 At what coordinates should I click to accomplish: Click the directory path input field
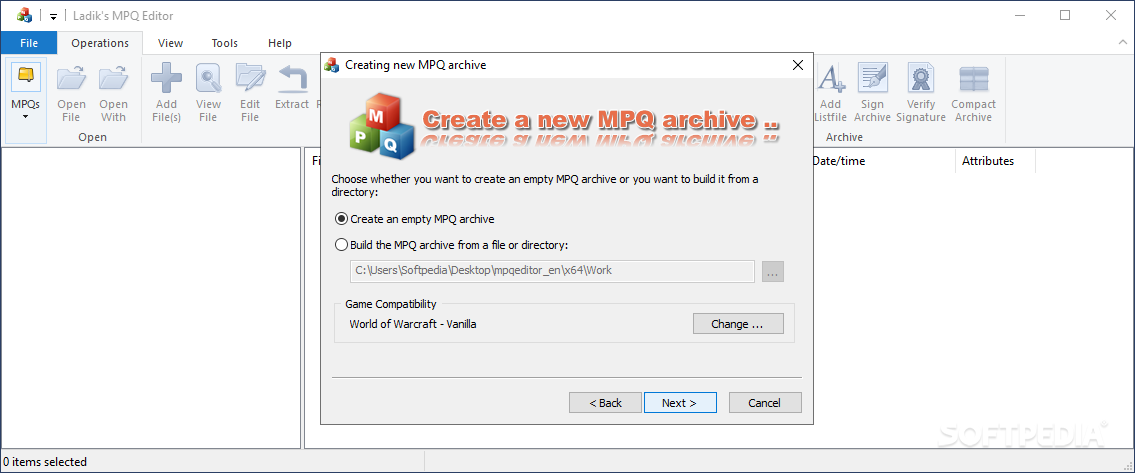pos(552,272)
